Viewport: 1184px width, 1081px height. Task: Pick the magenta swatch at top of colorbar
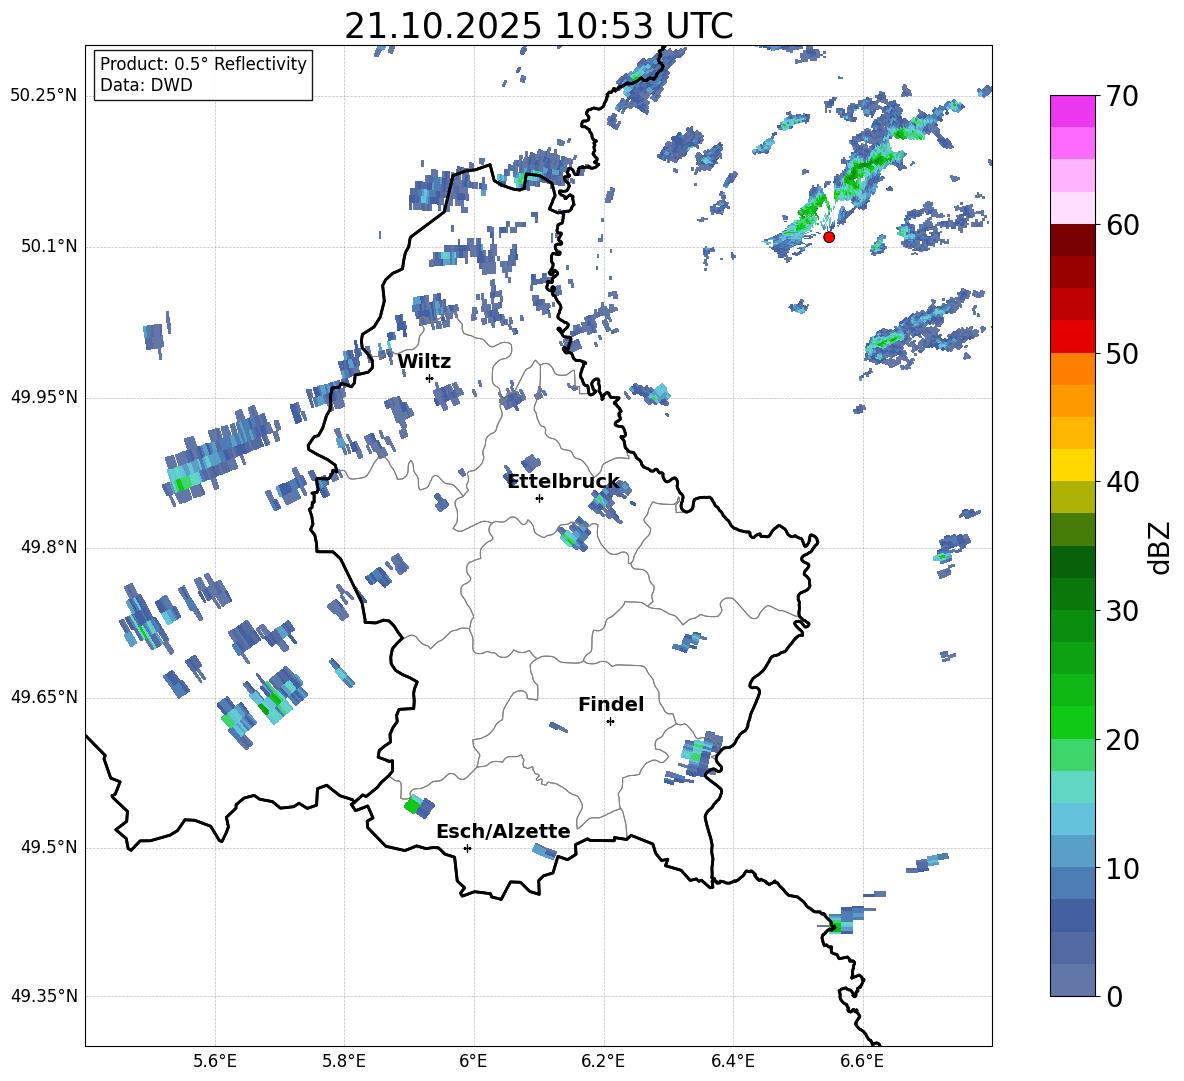1073,111
